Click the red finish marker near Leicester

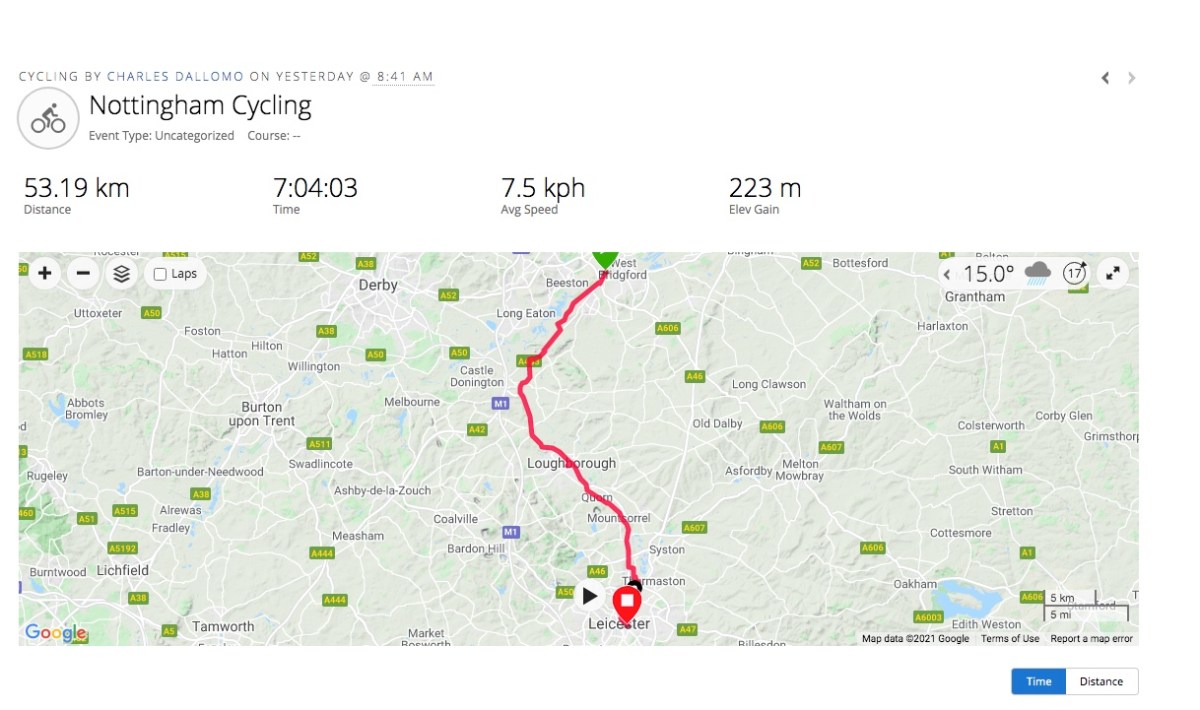[625, 603]
